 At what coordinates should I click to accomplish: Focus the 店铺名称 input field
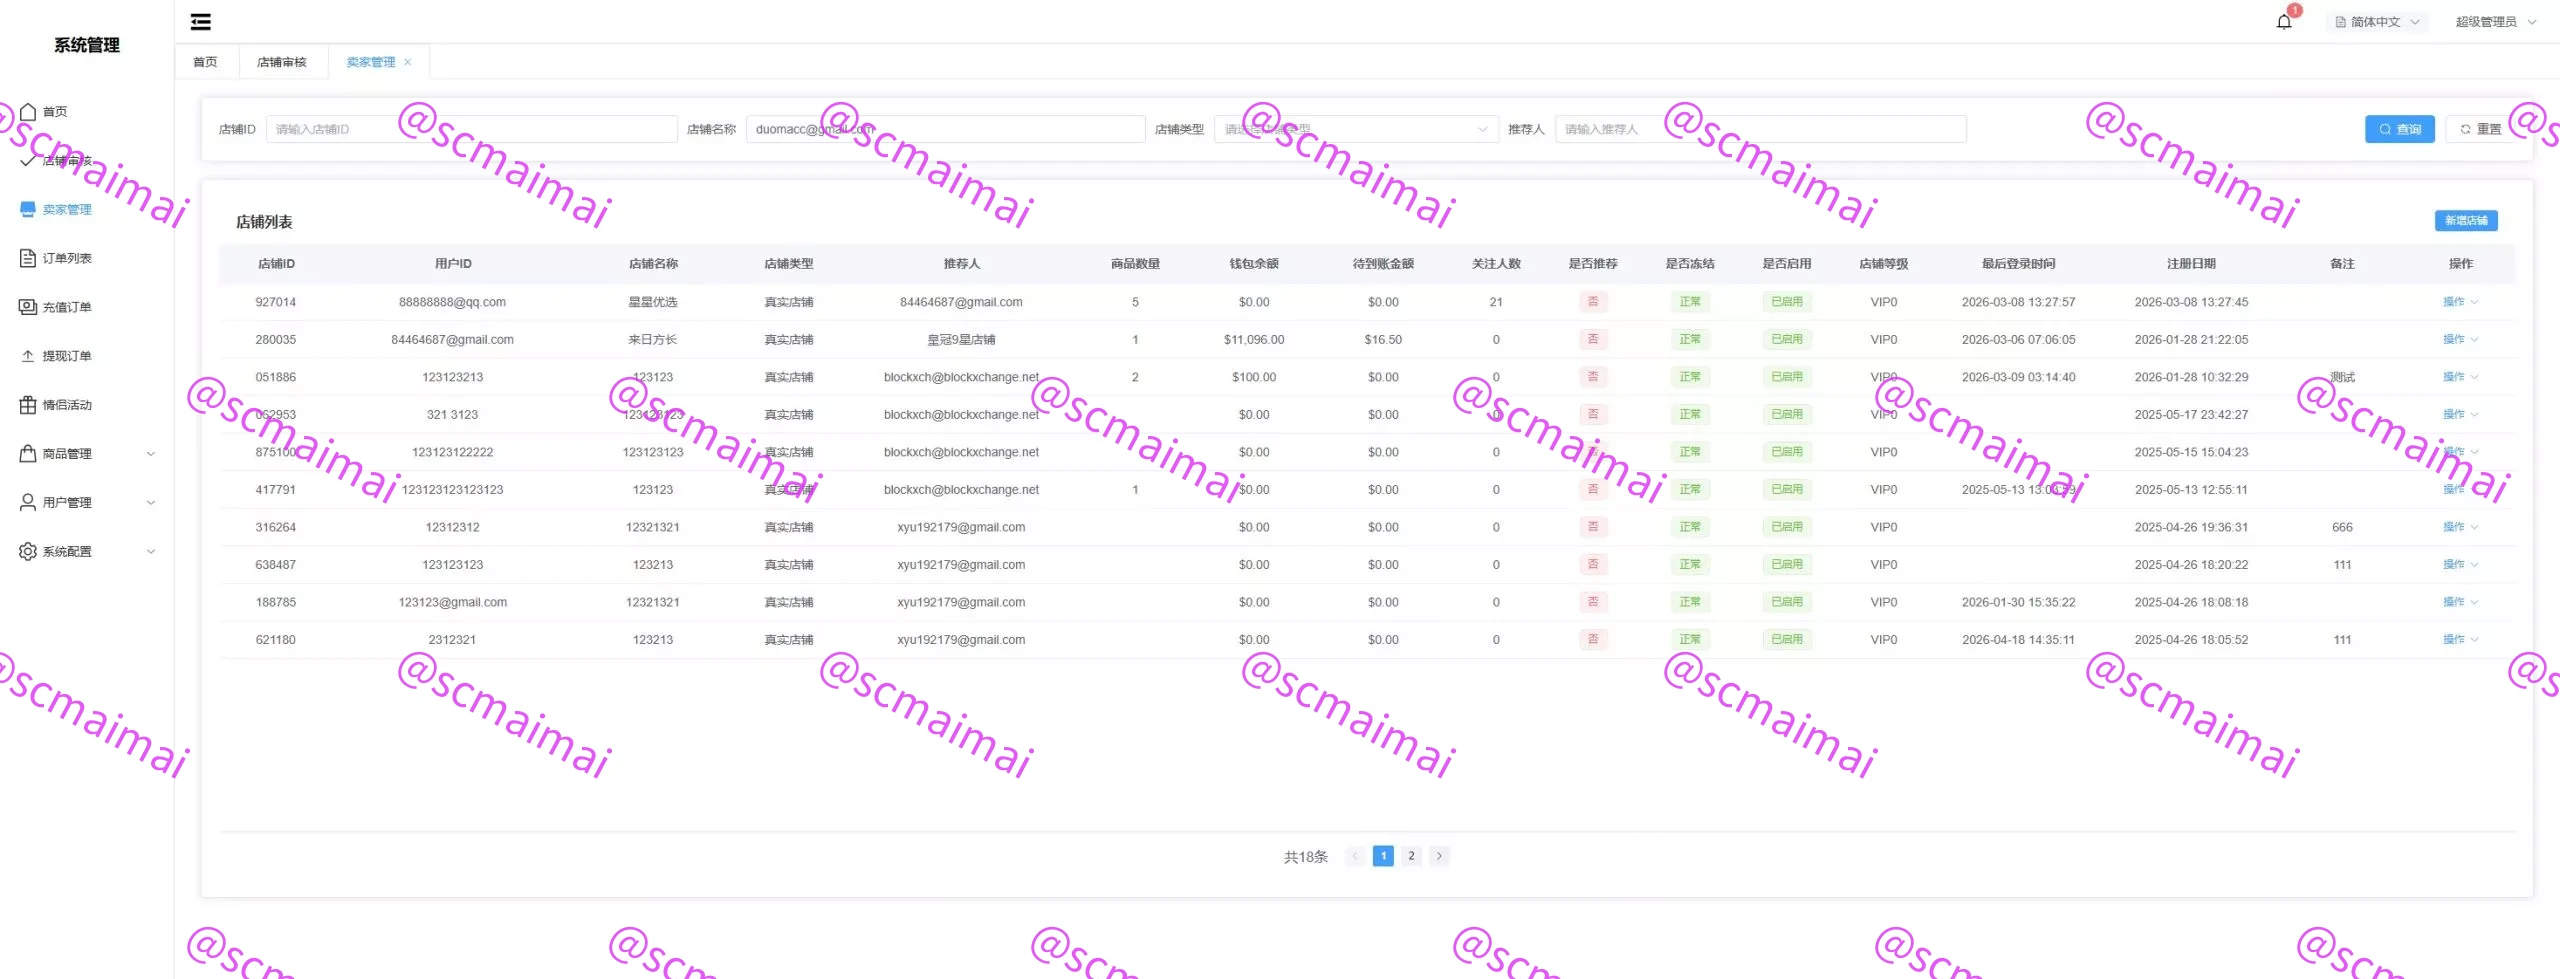[945, 129]
